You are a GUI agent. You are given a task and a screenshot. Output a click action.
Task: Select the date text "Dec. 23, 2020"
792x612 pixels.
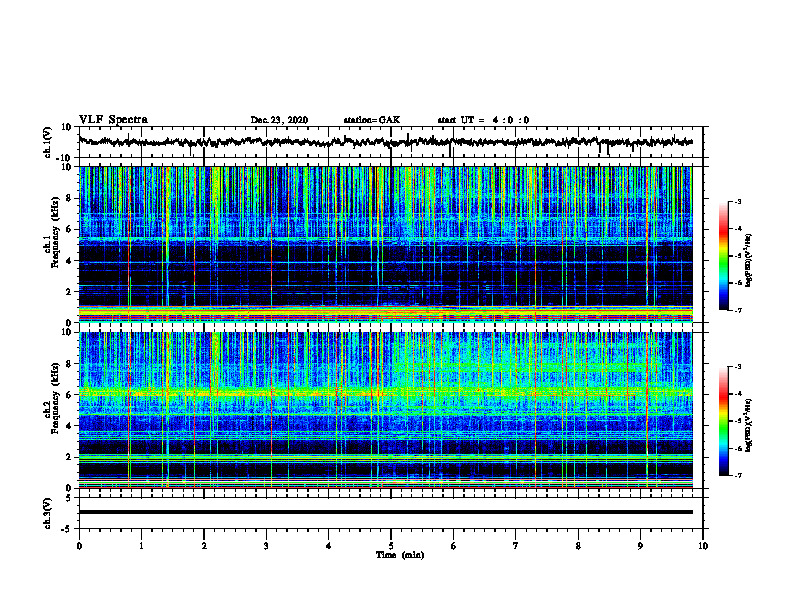point(279,120)
